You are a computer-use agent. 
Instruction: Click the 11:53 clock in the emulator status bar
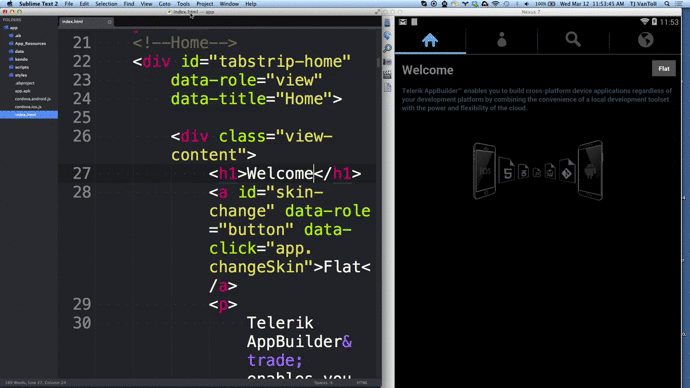click(x=669, y=22)
